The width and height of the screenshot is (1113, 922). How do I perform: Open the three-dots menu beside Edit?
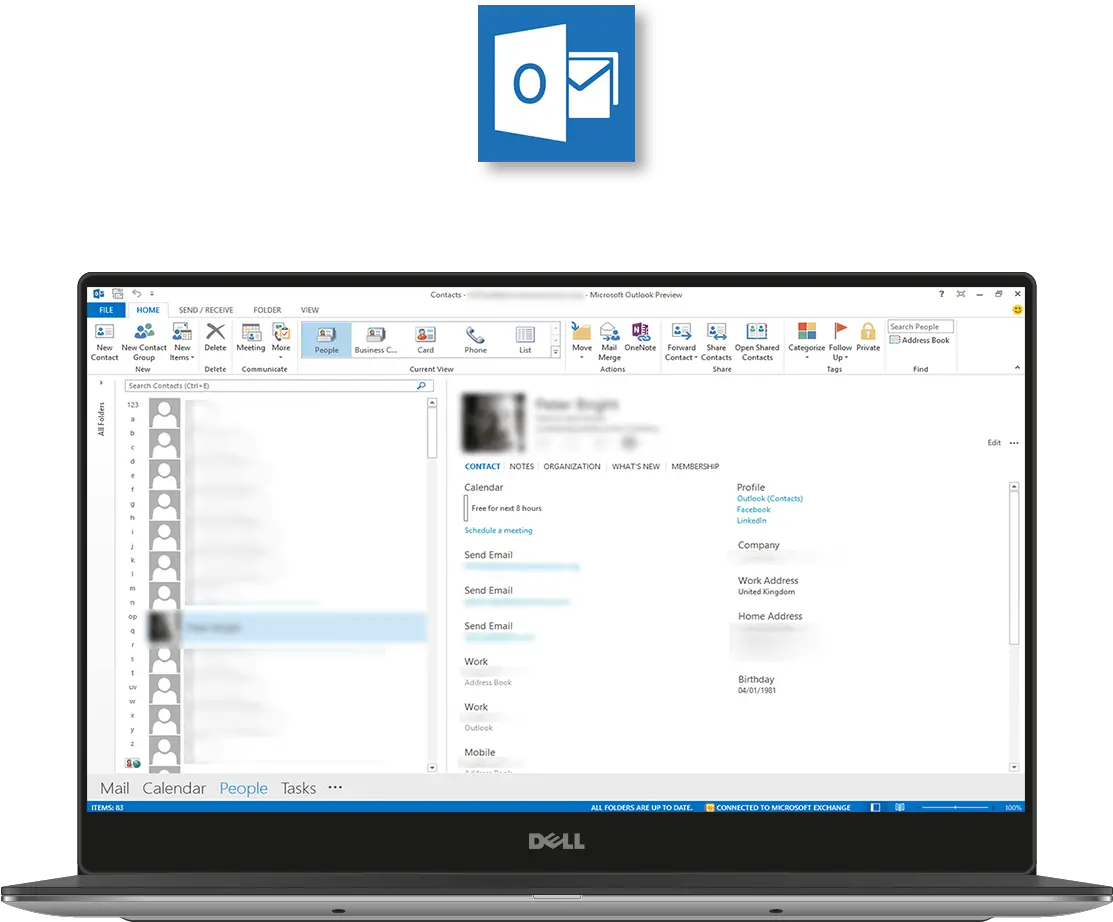pos(1014,443)
